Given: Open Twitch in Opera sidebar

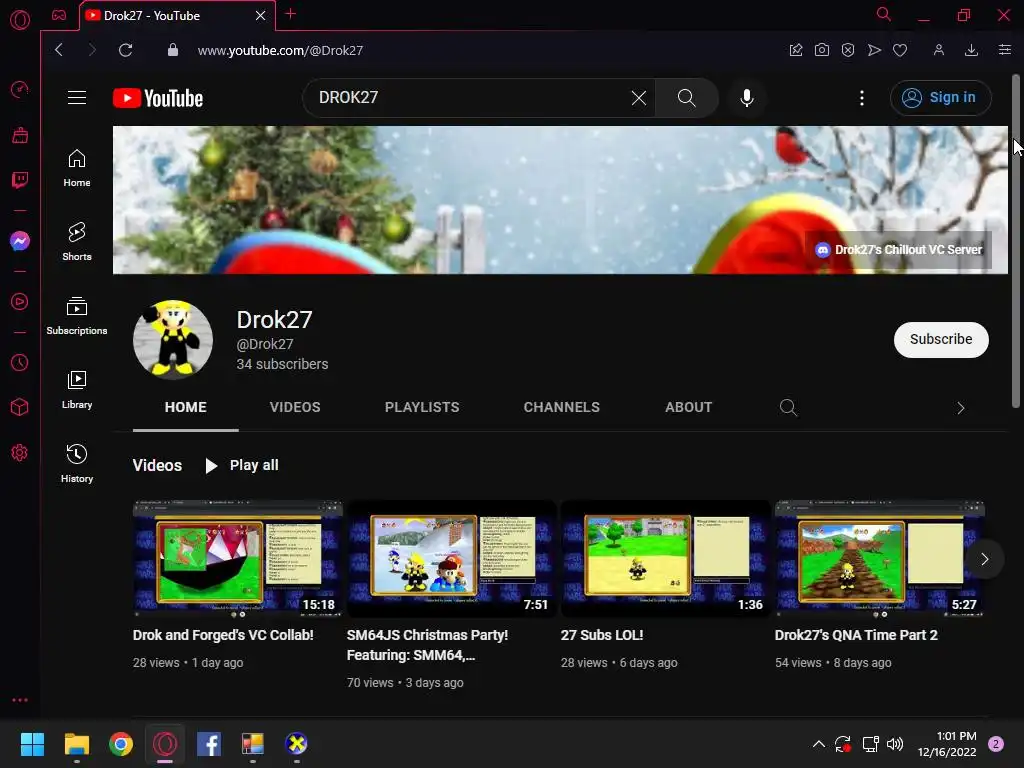Looking at the screenshot, I should 20,180.
